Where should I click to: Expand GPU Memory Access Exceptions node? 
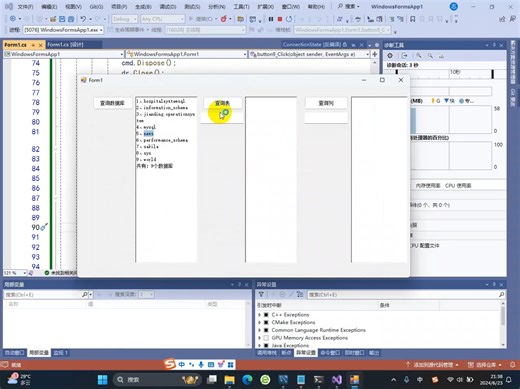point(259,338)
